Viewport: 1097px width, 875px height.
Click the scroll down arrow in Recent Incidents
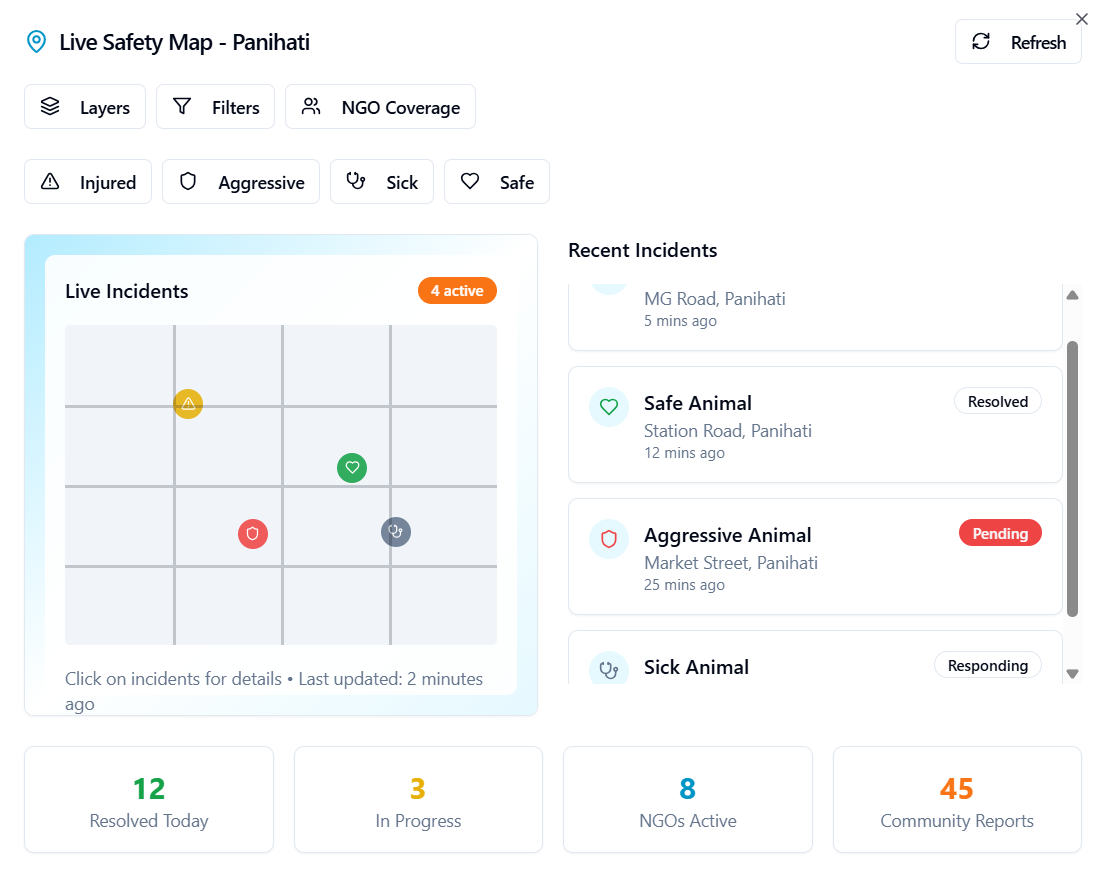[x=1073, y=674]
